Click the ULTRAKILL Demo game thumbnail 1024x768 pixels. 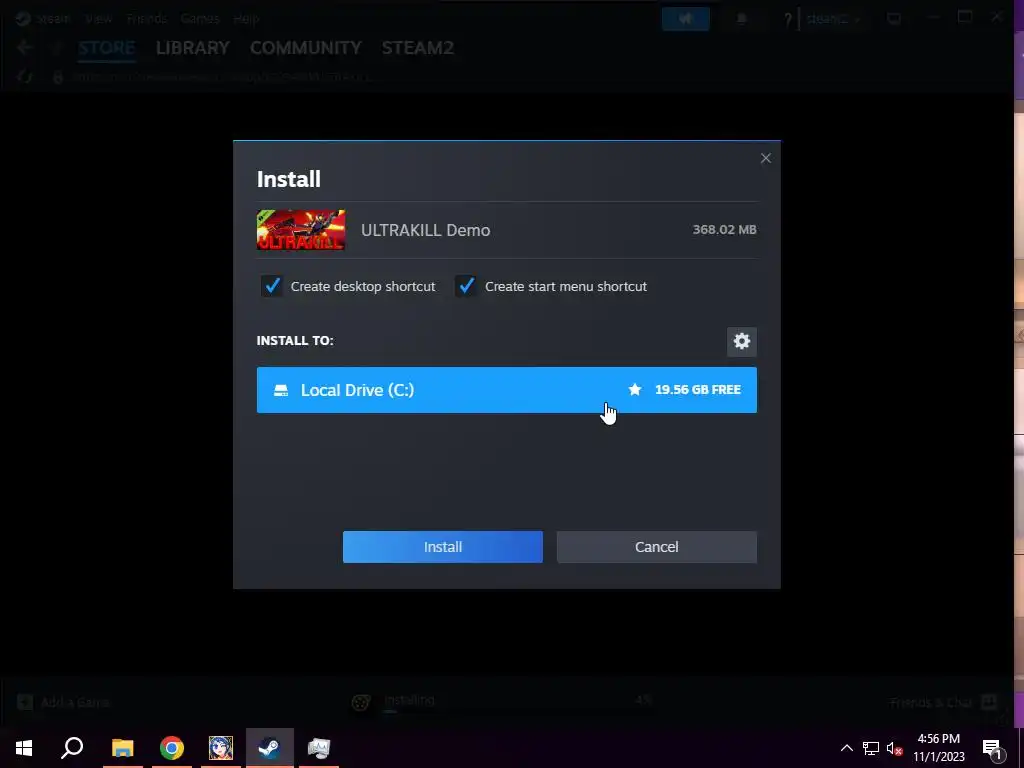coord(301,230)
